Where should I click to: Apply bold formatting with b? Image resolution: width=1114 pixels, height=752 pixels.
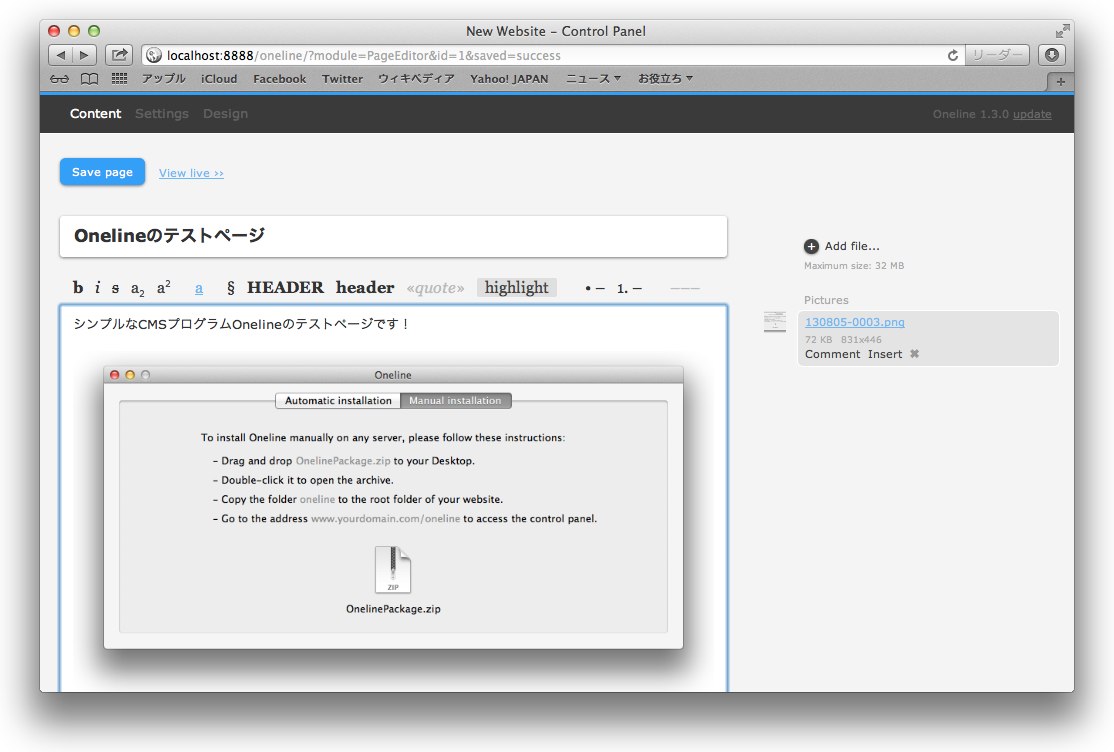78,287
